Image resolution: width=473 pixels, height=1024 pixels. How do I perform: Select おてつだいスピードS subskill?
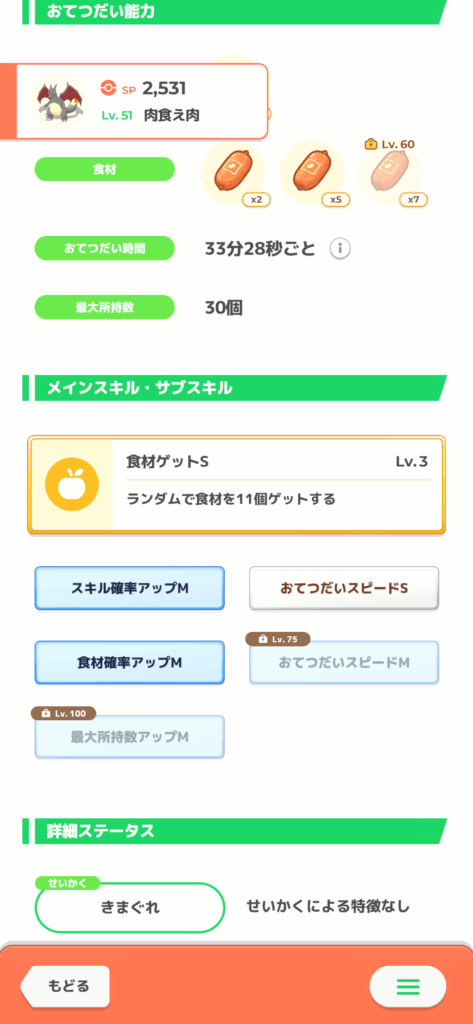pos(344,588)
